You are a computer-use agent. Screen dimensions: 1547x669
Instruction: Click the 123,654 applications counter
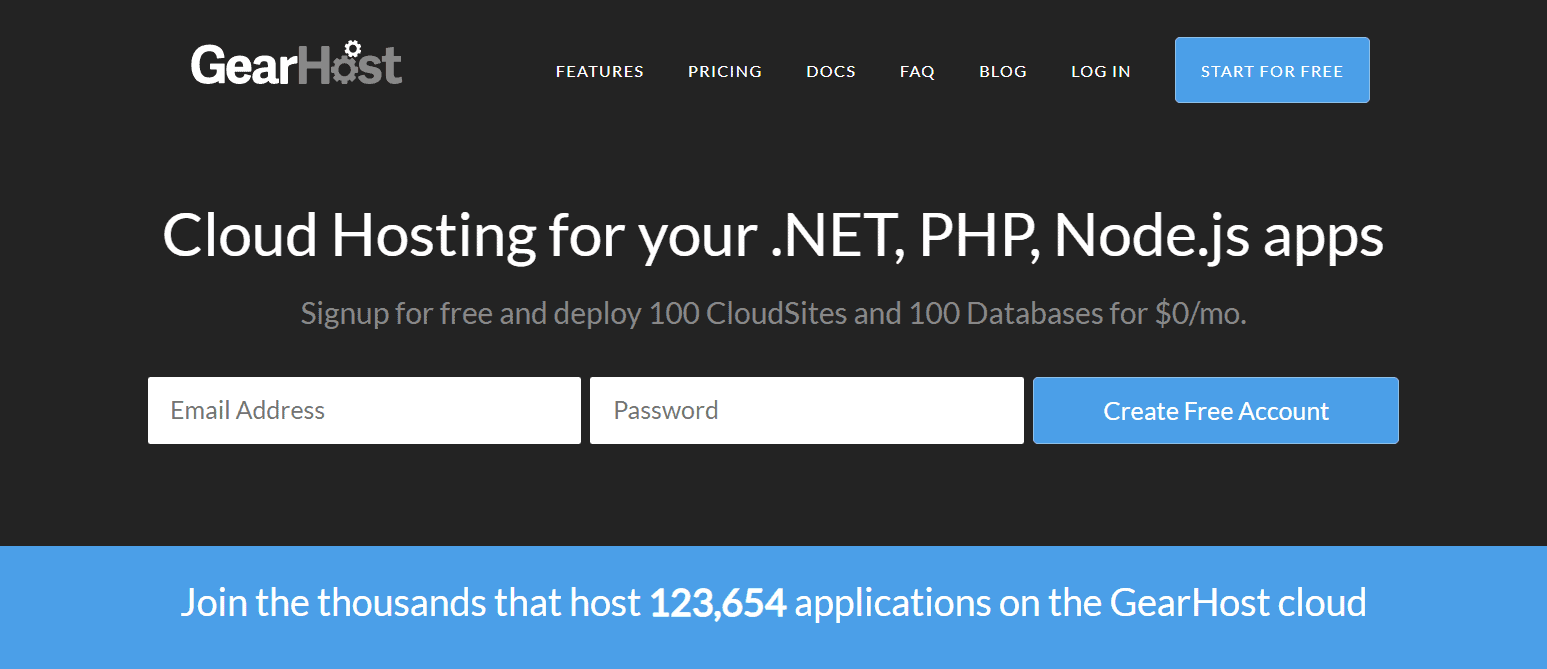tap(719, 602)
